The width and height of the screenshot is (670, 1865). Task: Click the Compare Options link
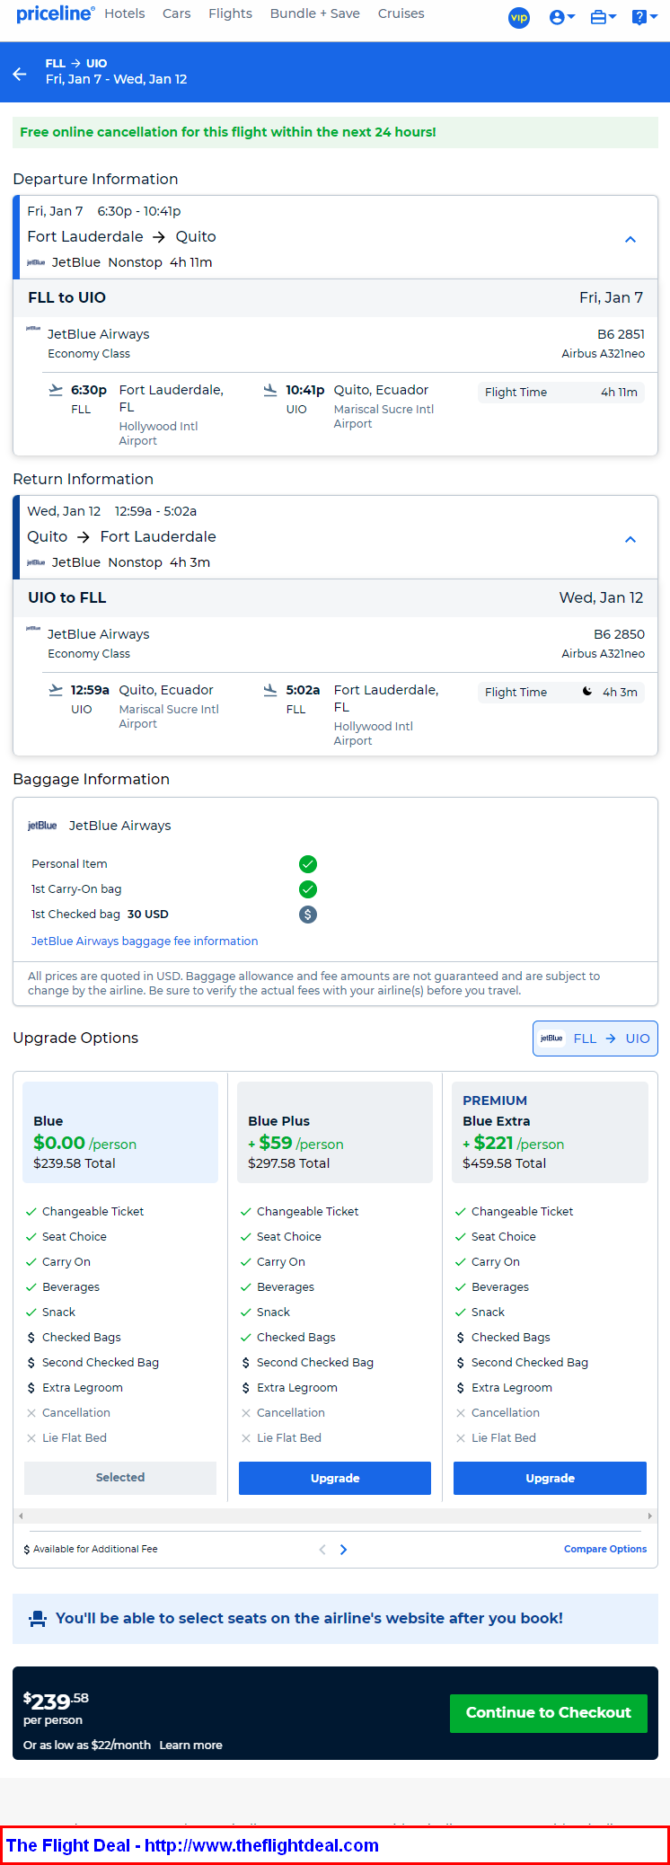[x=605, y=1549]
